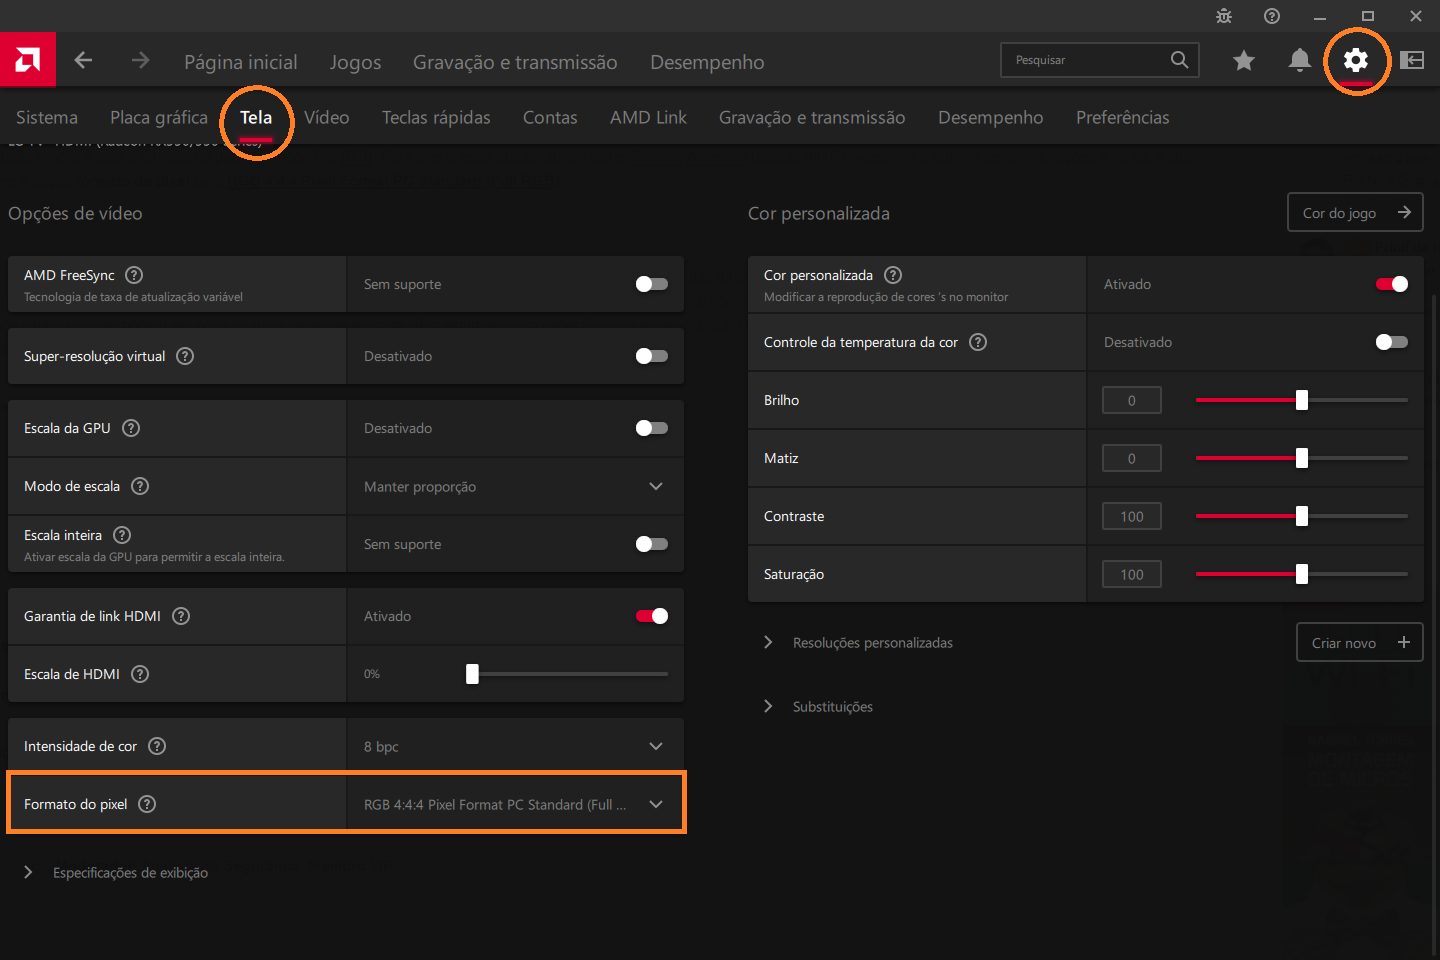
Task: Click the Cor do jogo button
Action: (x=1356, y=212)
